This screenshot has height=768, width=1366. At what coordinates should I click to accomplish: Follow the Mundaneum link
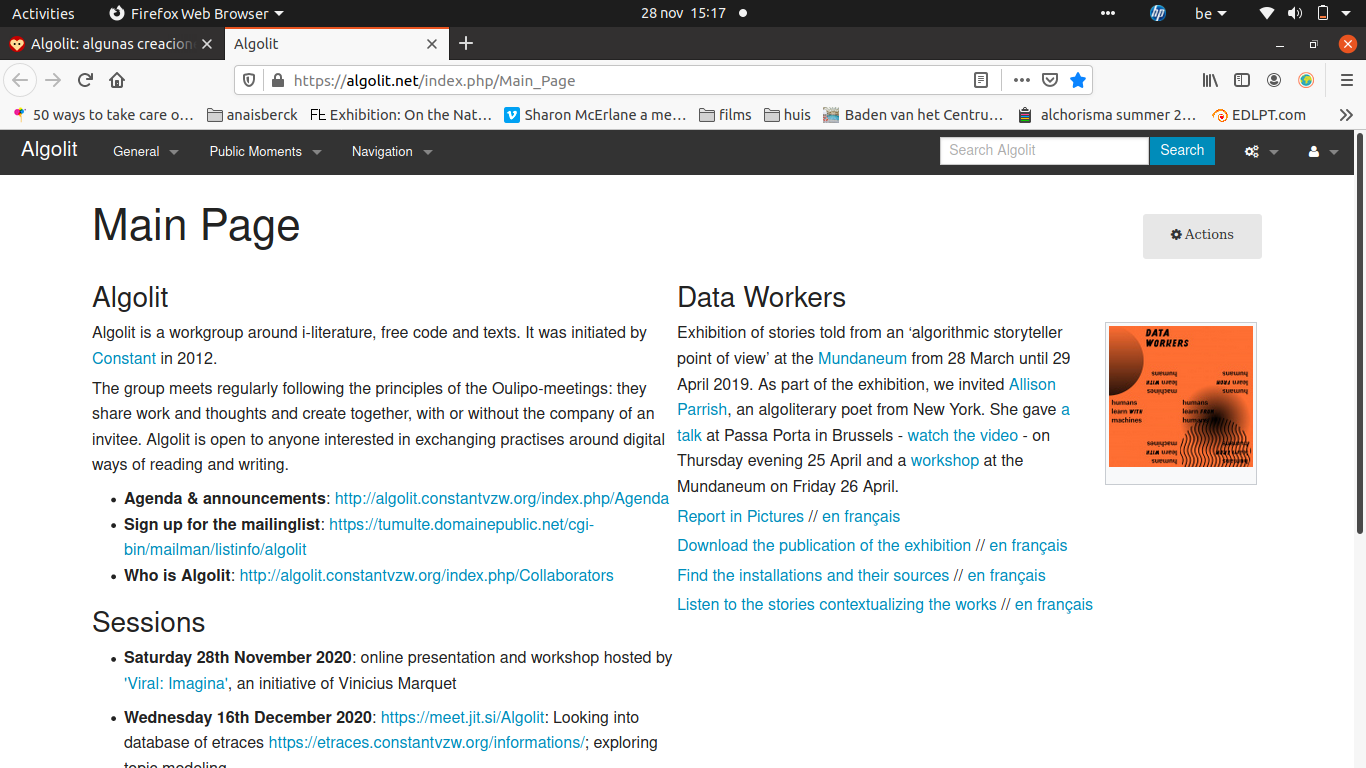point(862,358)
